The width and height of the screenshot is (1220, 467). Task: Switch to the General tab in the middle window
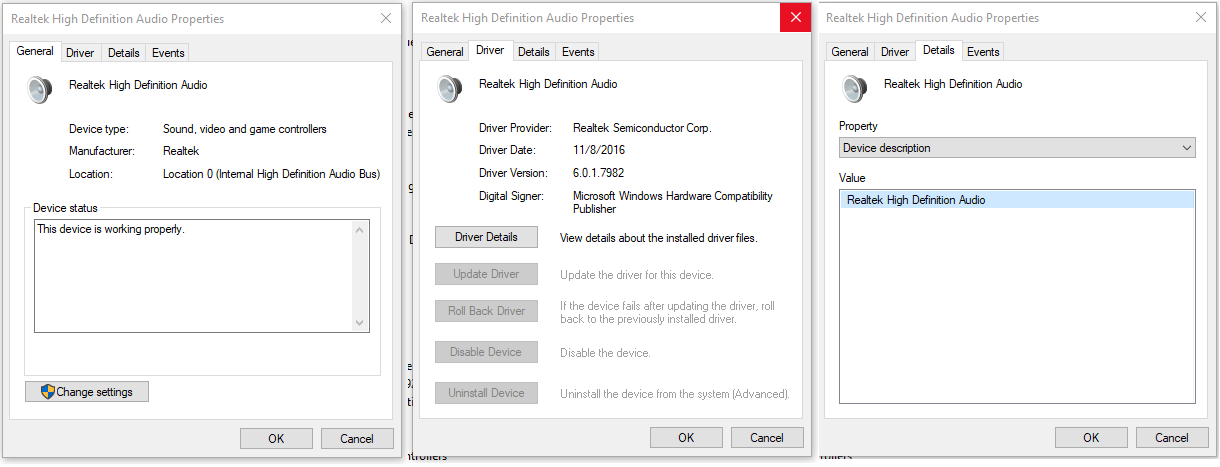pyautogui.click(x=445, y=52)
